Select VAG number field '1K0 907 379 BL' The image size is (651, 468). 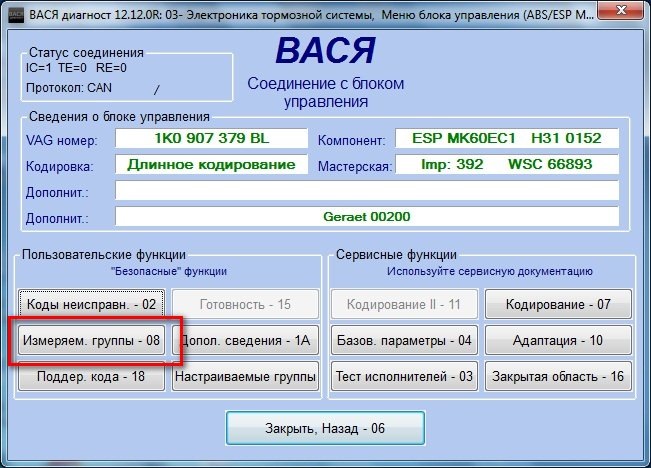tap(211, 138)
